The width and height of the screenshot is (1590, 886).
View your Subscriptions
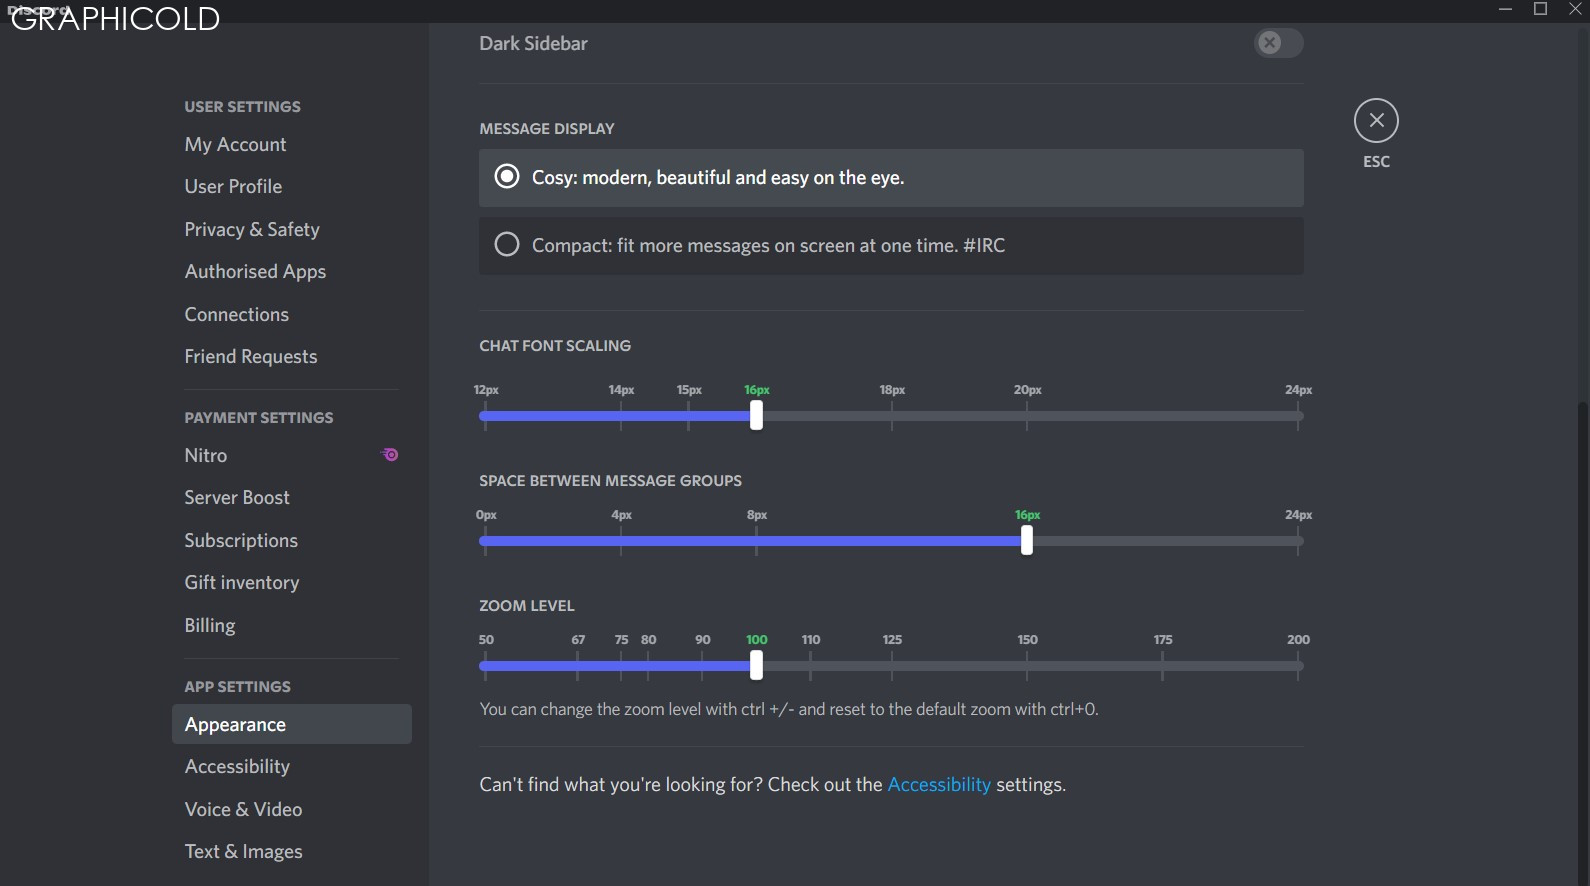[241, 540]
